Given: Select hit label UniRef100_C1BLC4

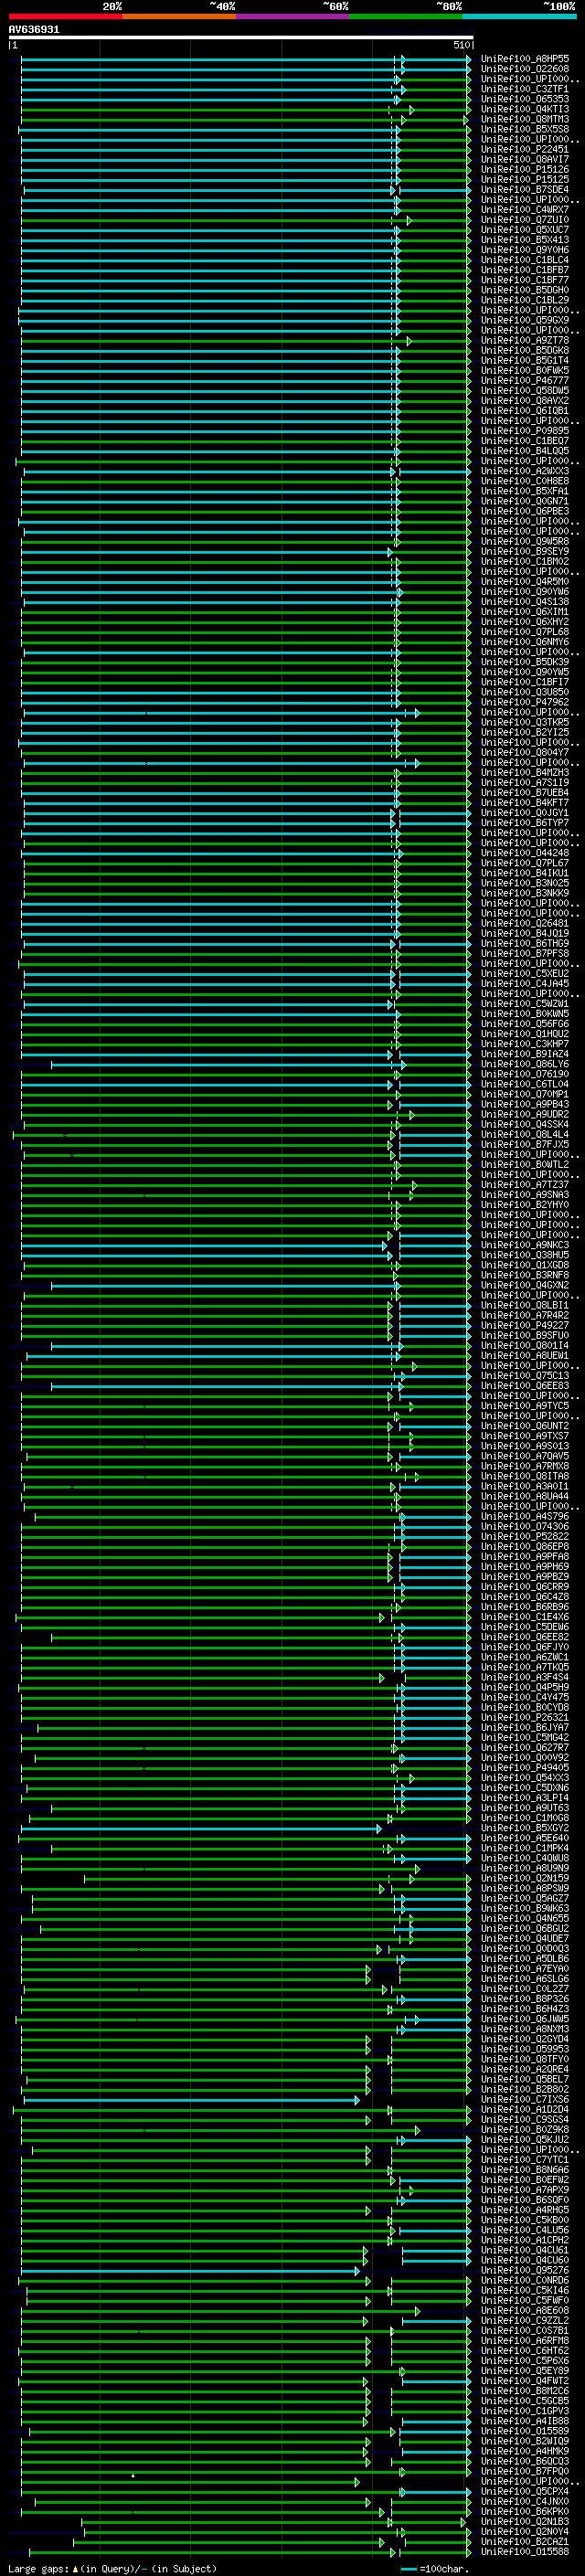Looking at the screenshot, I should pyautogui.click(x=525, y=260).
